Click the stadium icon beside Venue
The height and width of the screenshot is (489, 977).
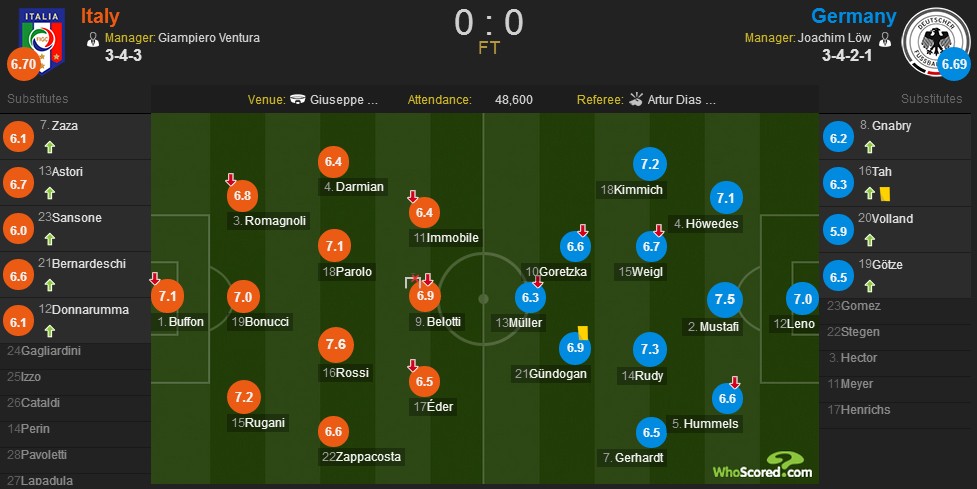click(298, 99)
